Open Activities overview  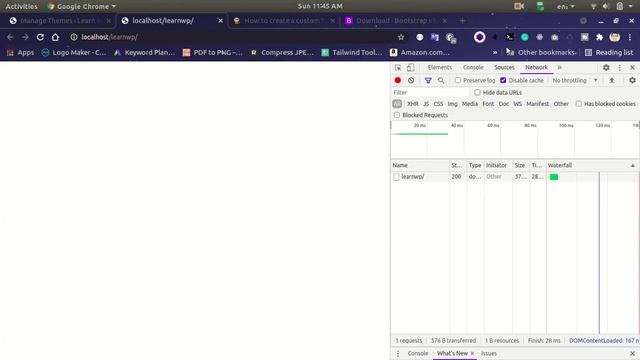pyautogui.click(x=21, y=6)
